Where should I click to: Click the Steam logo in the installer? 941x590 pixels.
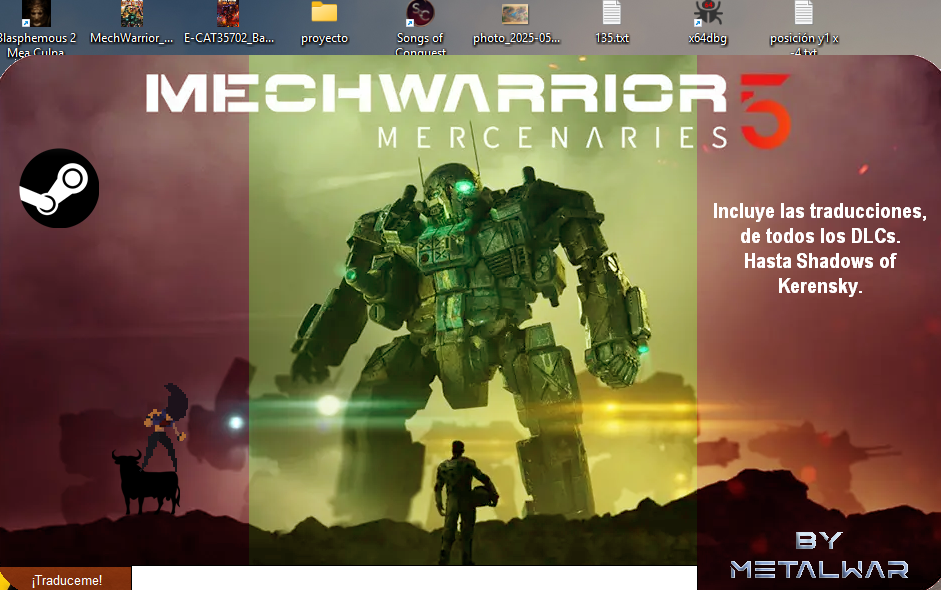point(59,188)
